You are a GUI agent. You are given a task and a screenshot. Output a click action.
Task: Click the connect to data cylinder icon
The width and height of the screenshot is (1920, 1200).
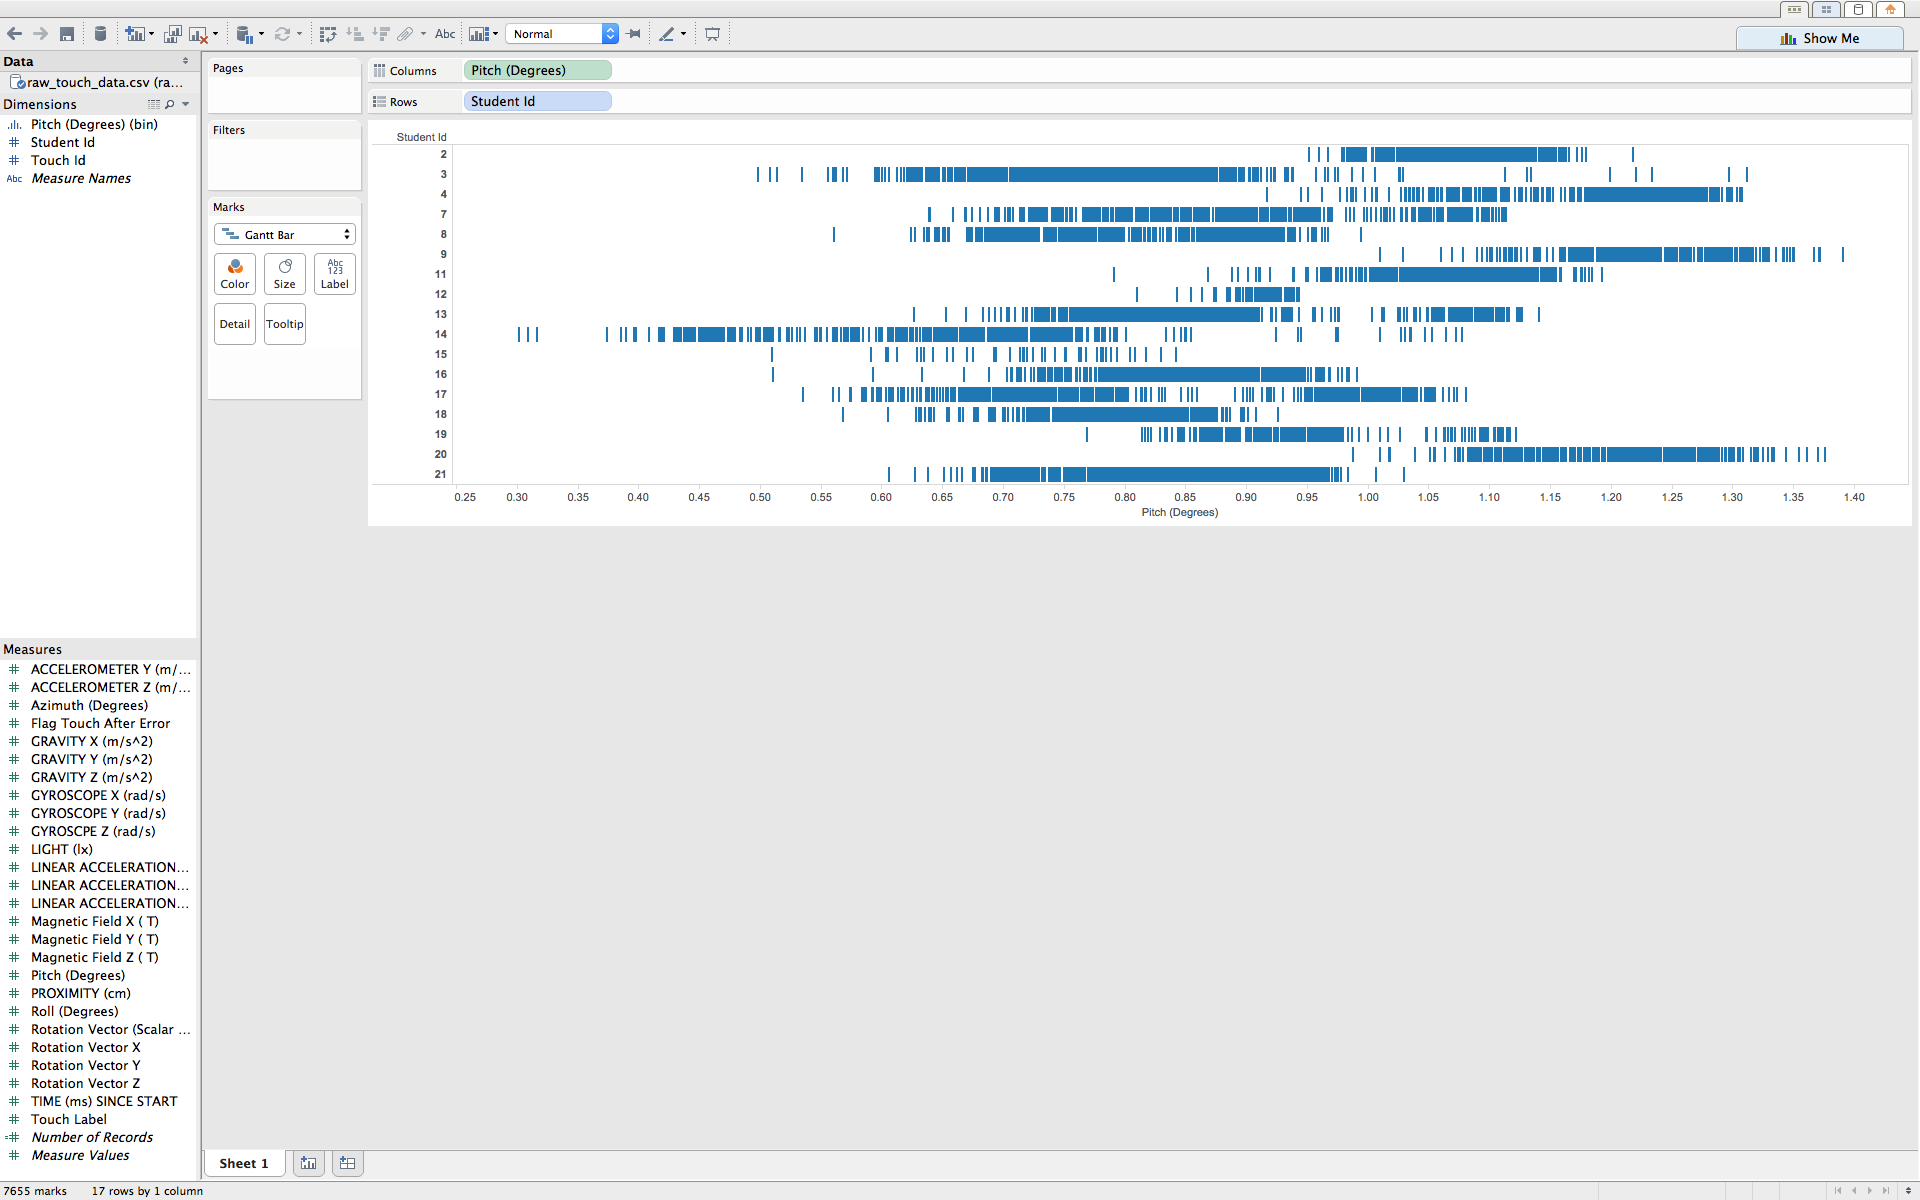pyautogui.click(x=100, y=34)
